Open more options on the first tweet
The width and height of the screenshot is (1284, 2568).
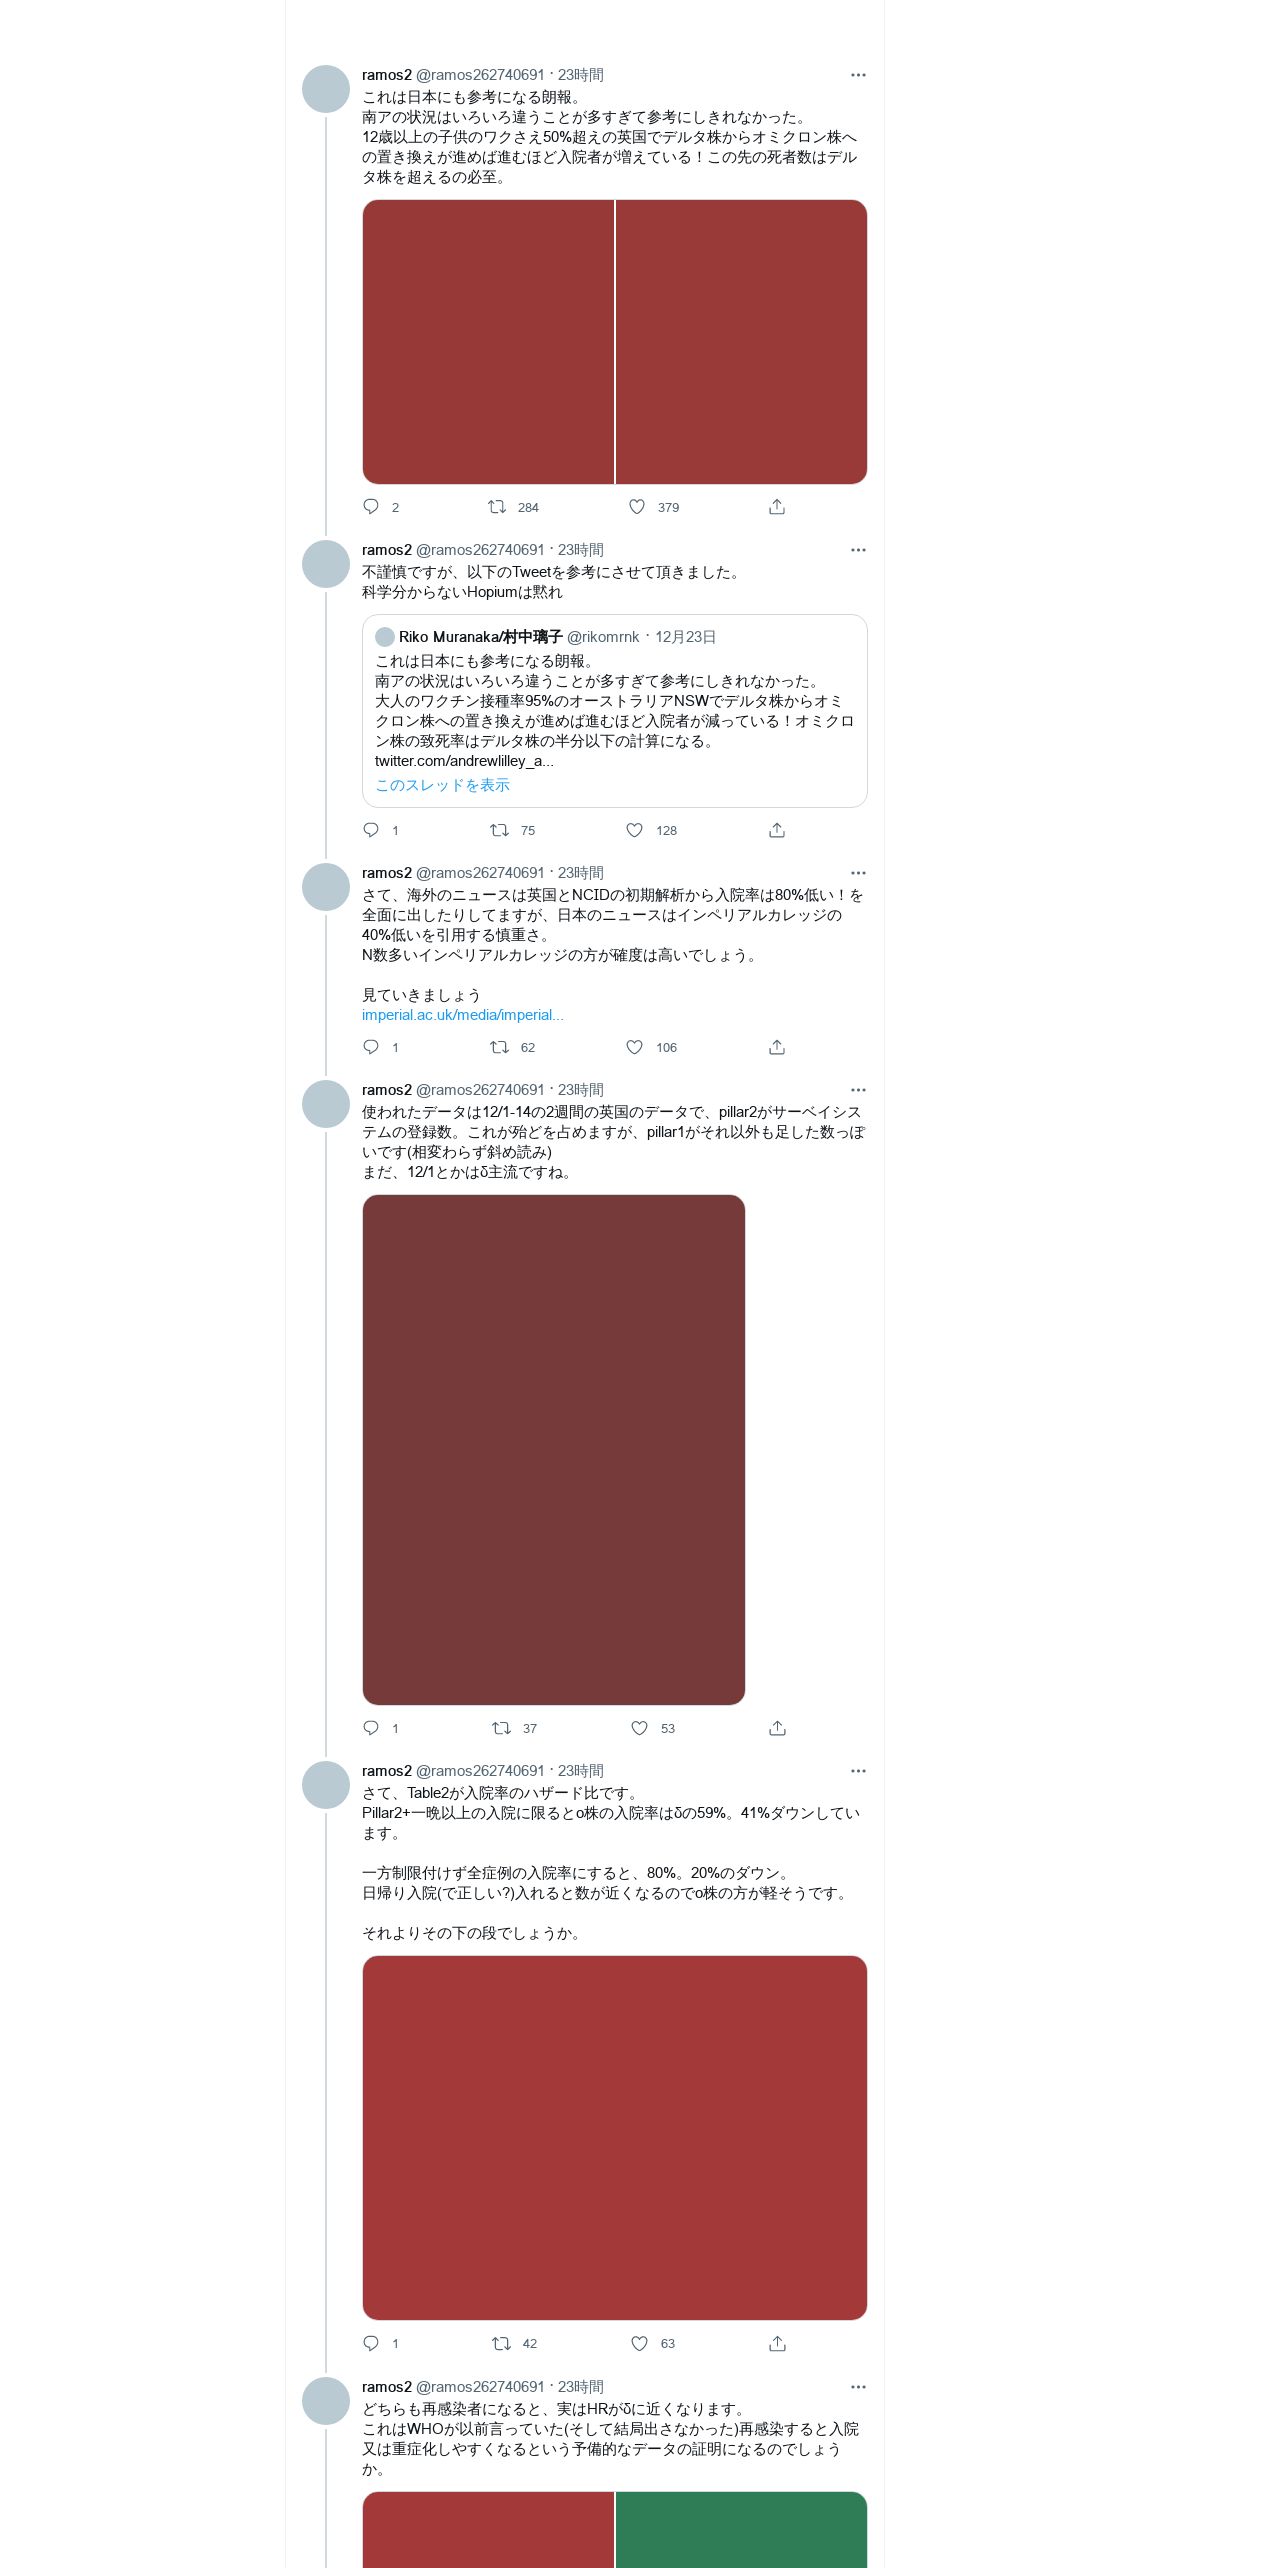[x=858, y=75]
